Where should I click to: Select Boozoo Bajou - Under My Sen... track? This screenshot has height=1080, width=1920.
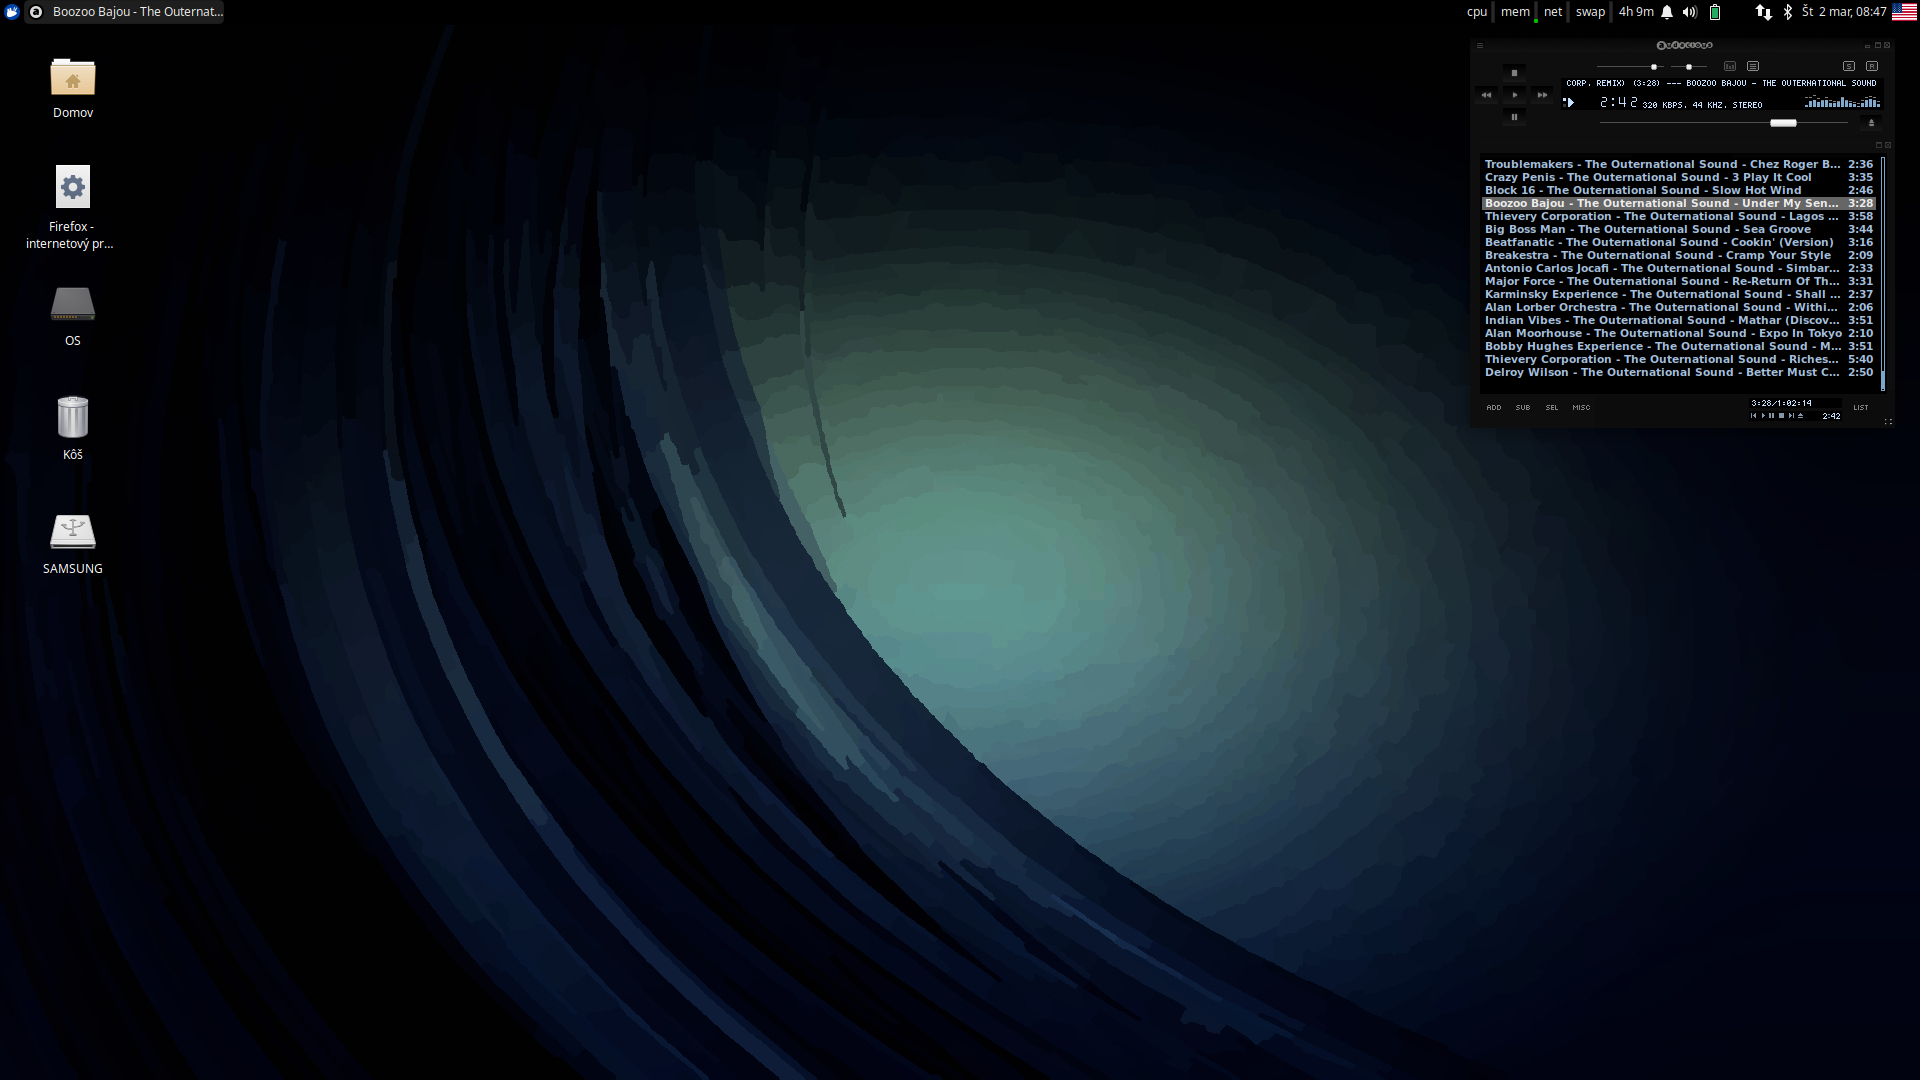tap(1678, 203)
